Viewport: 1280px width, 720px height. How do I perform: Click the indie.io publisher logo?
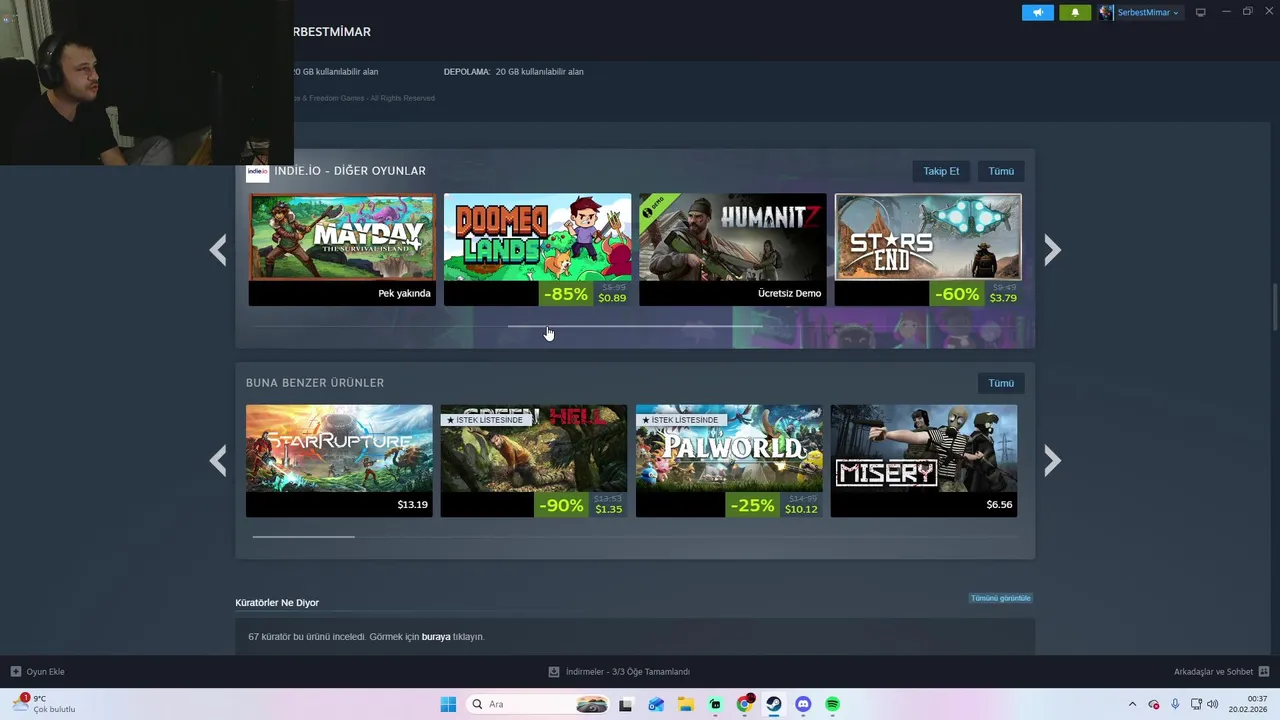click(257, 171)
